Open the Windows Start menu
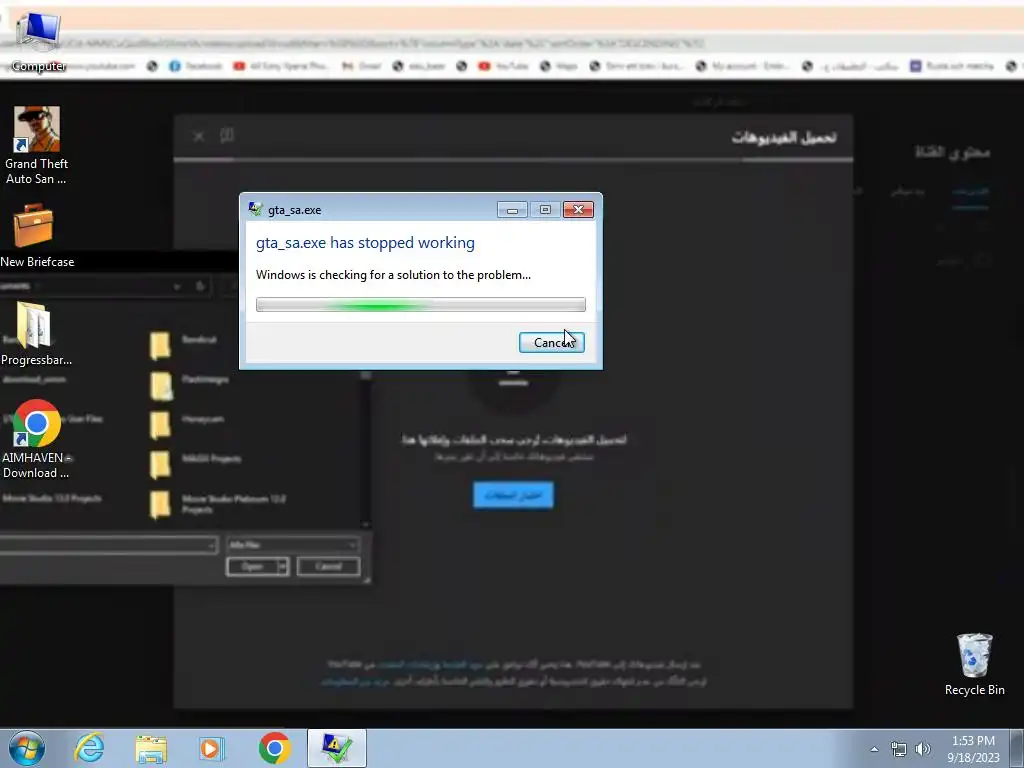Image resolution: width=1024 pixels, height=768 pixels. tap(27, 748)
